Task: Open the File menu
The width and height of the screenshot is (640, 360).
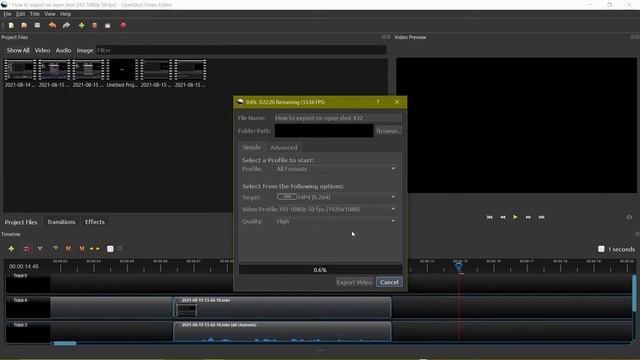Action: (x=7, y=14)
